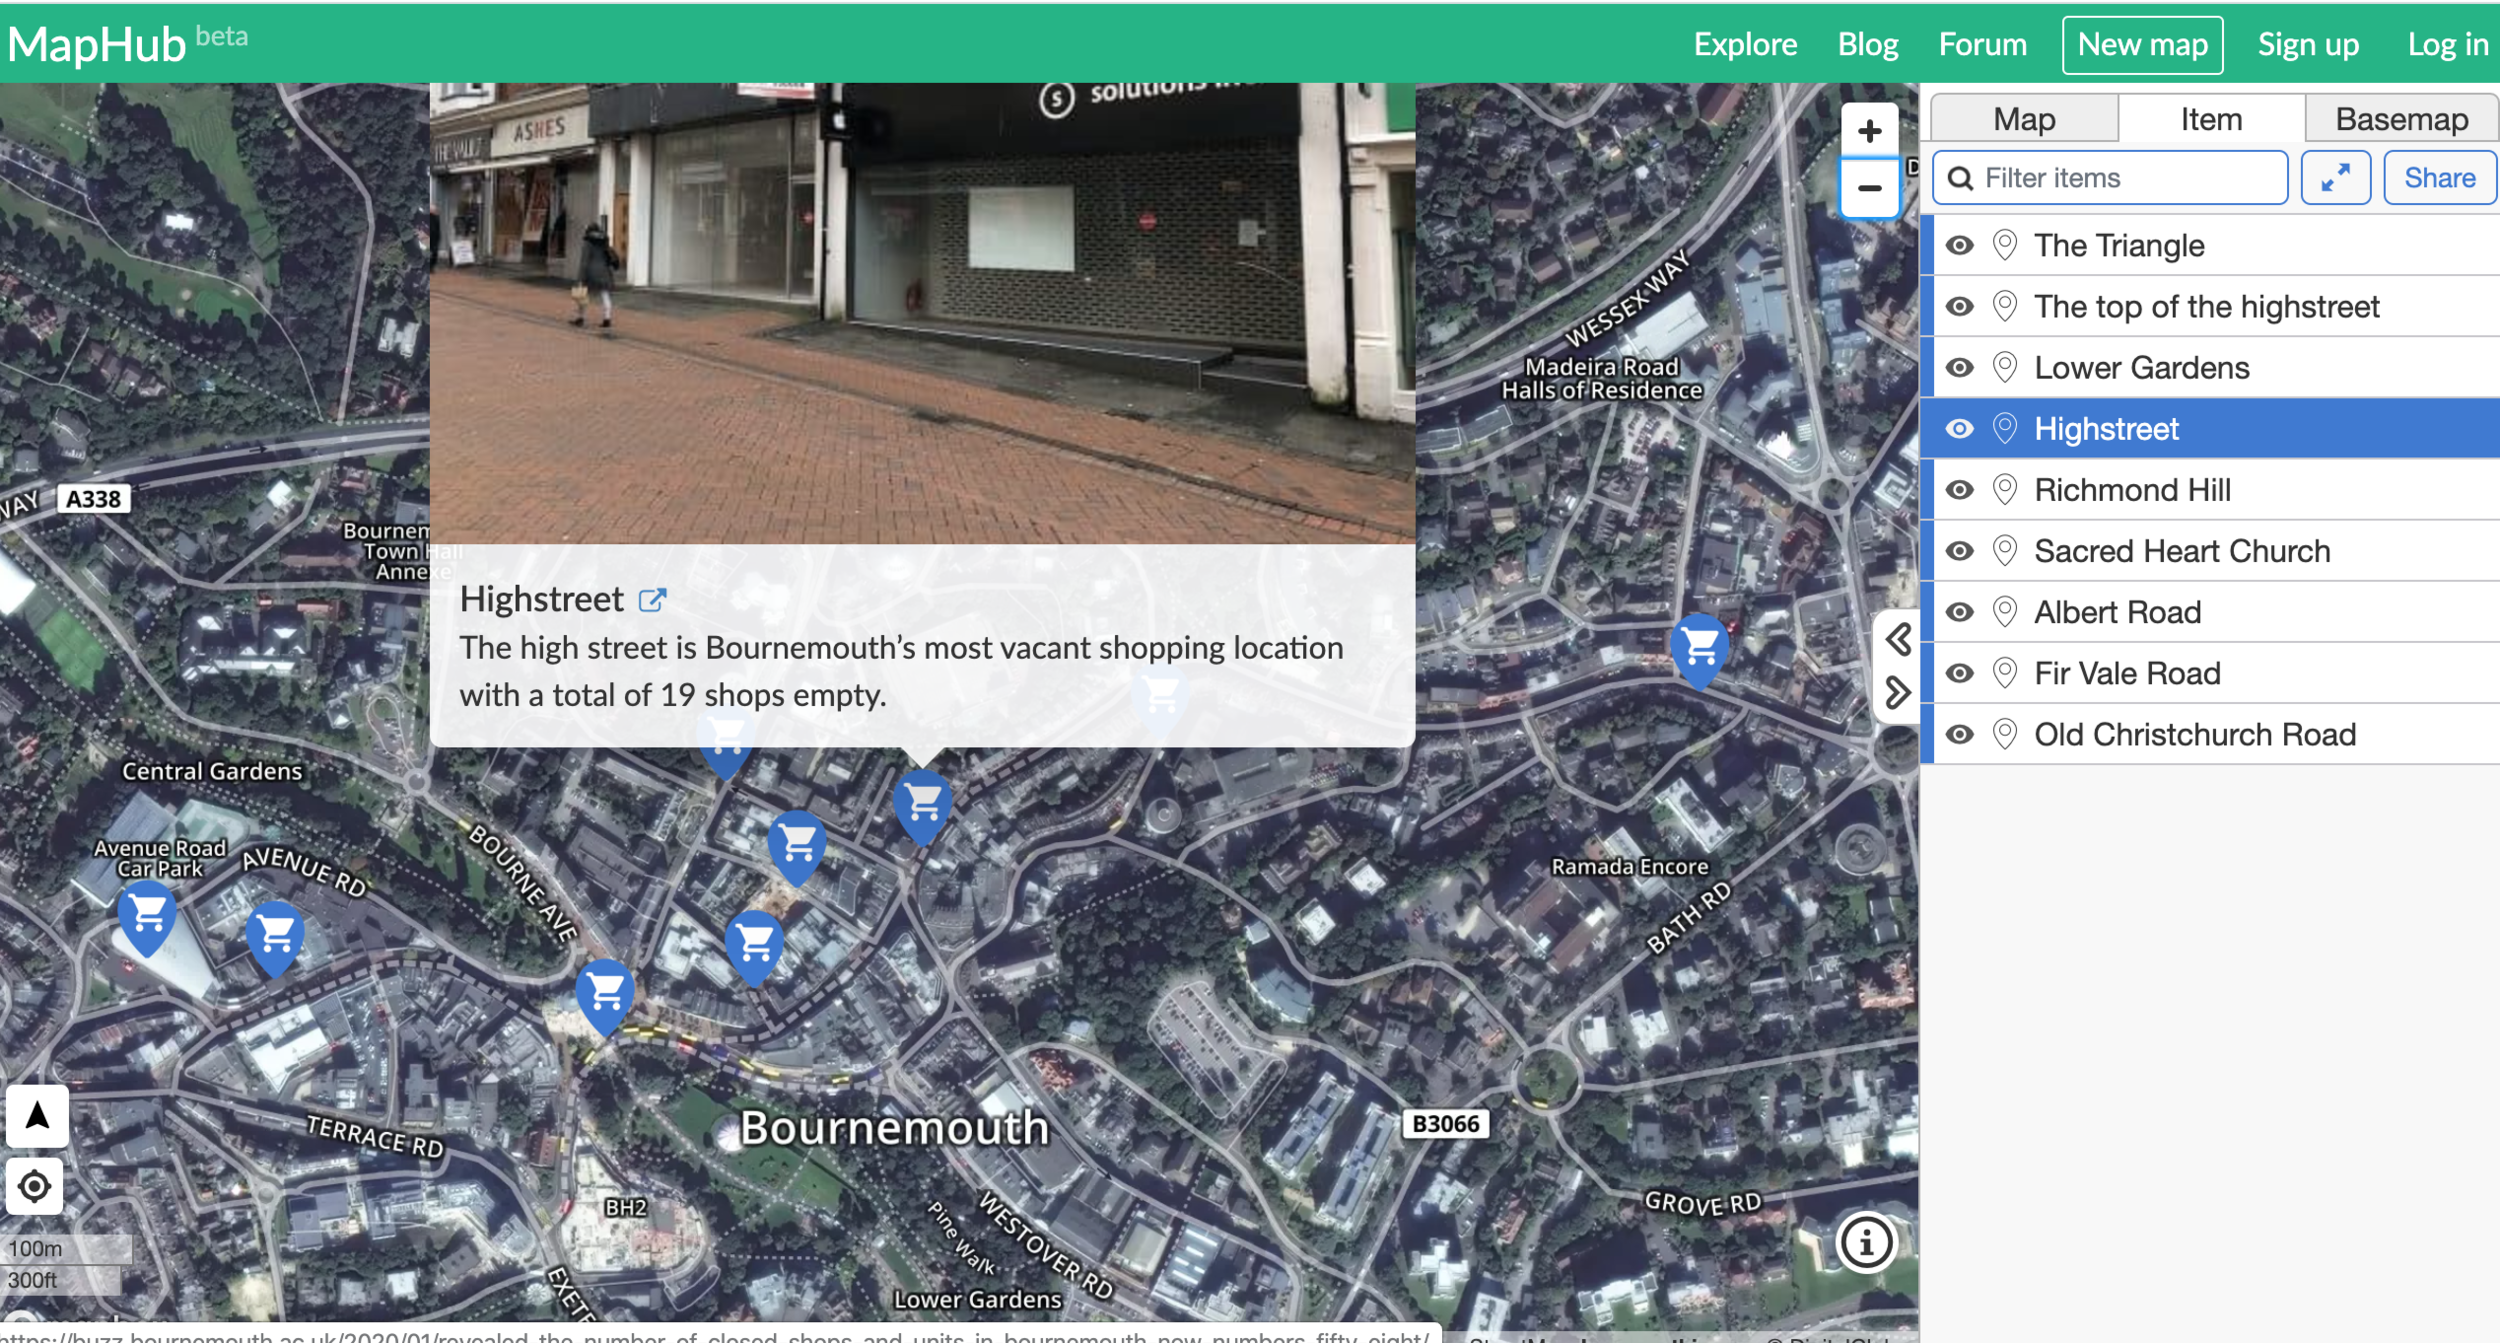Hide Old Christchurch Road marker
Screen dimensions: 2500x1343
pos(1959,735)
